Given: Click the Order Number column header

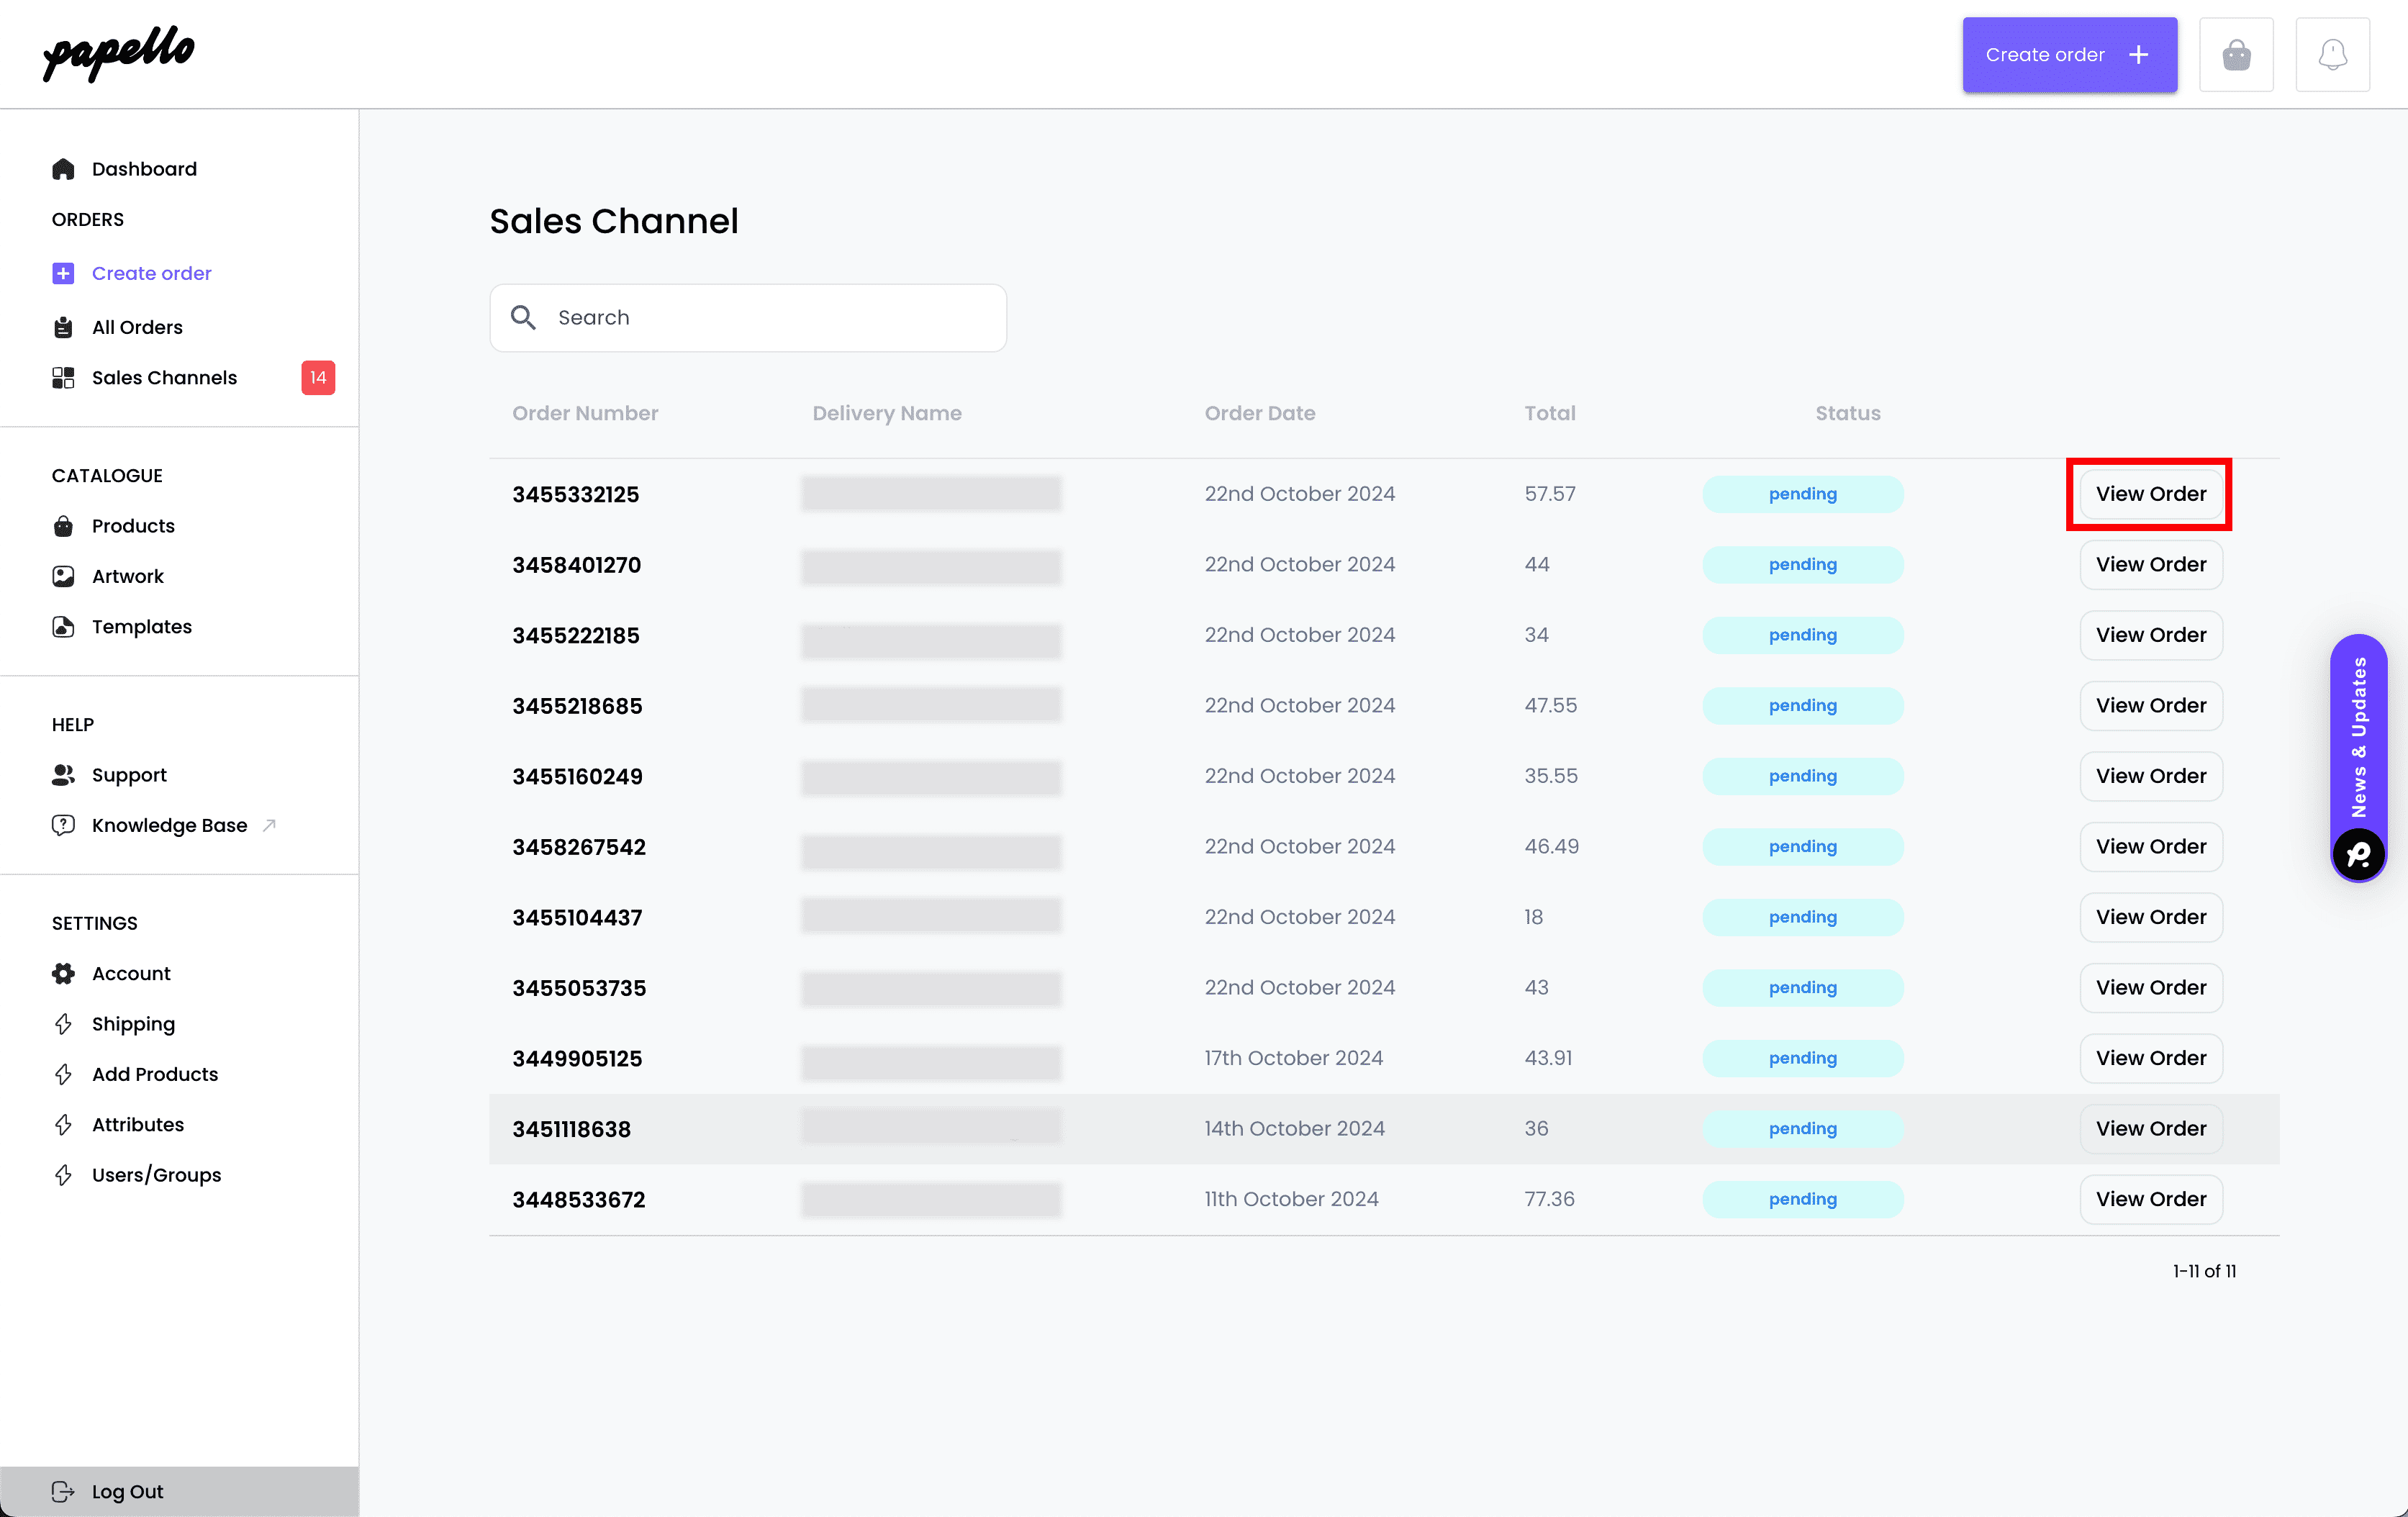Looking at the screenshot, I should point(585,413).
